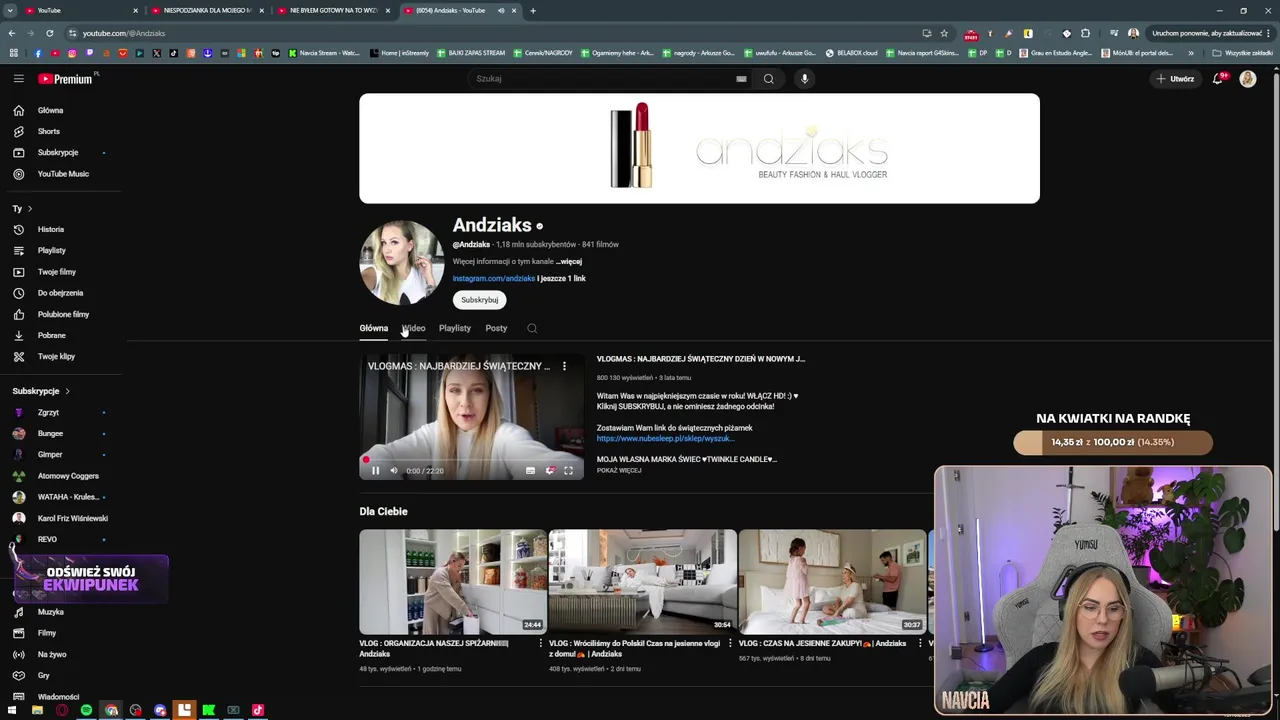Viewport: 1280px width, 720px height.
Task: Search within the channel using magnifier icon
Action: [532, 328]
